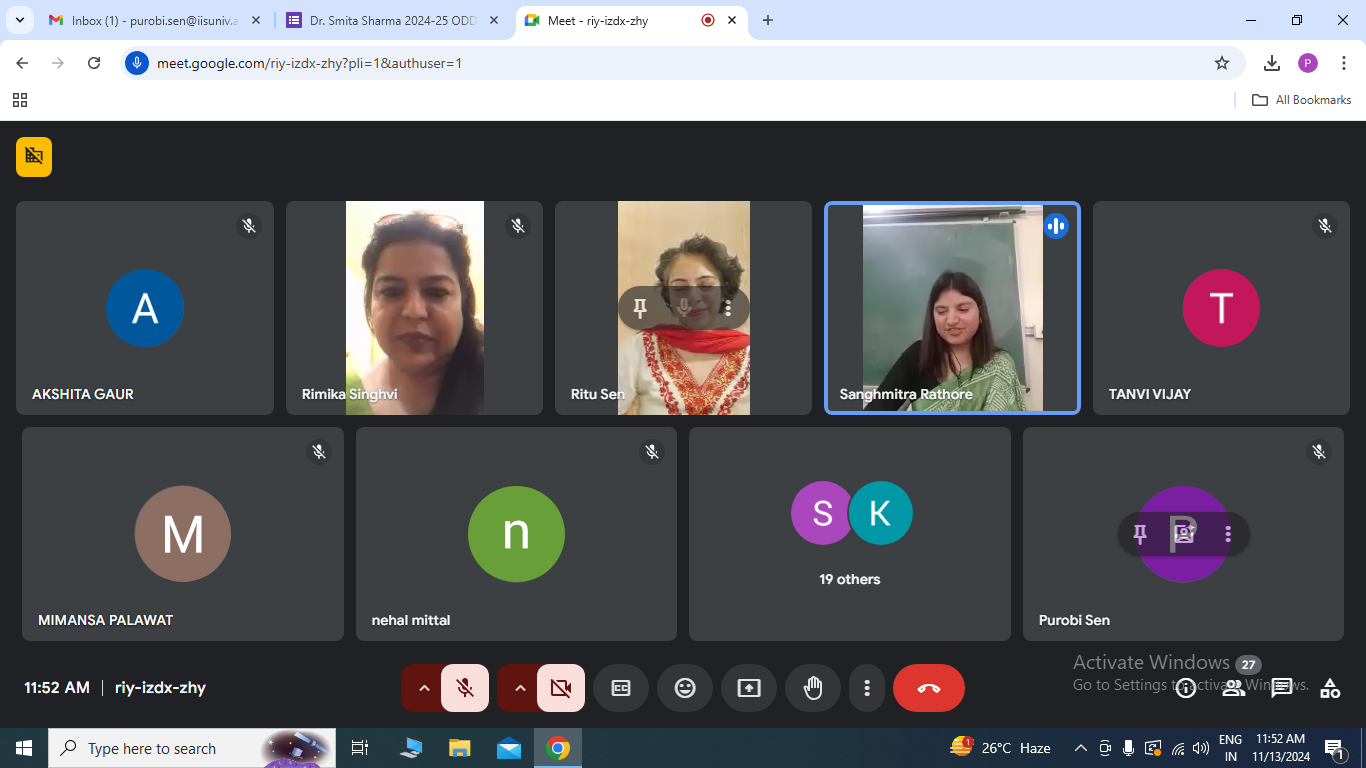
Task: Open the activities icon
Action: coord(1330,688)
